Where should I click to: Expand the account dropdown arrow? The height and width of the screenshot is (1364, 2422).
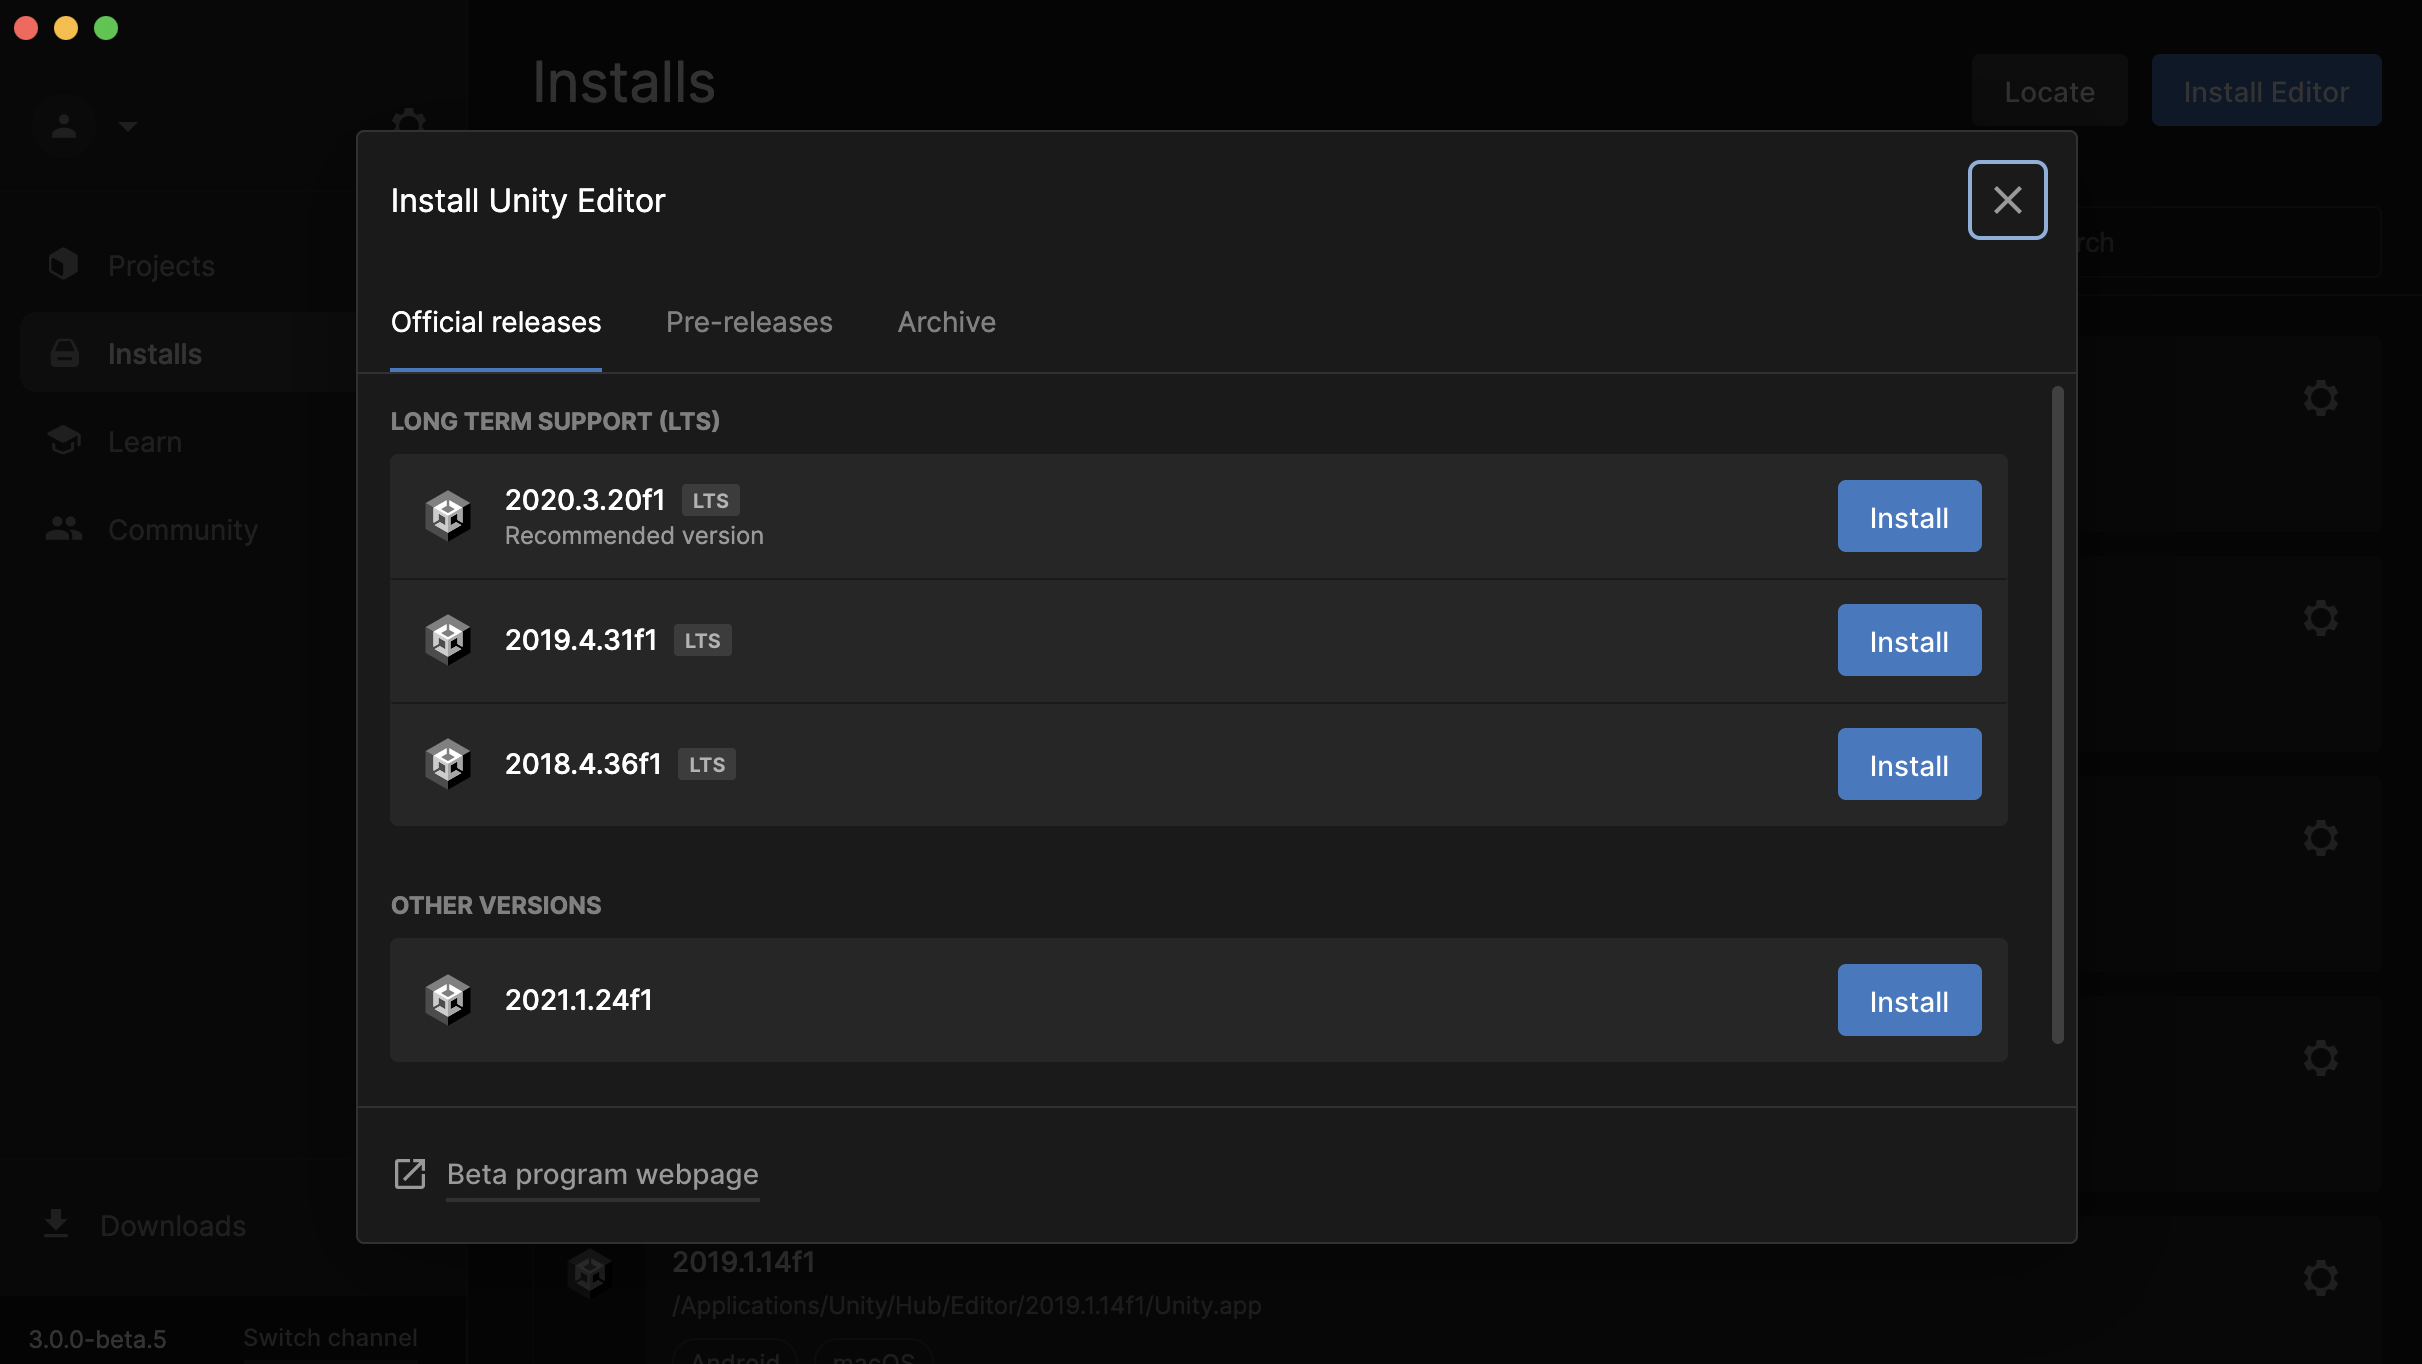click(127, 127)
